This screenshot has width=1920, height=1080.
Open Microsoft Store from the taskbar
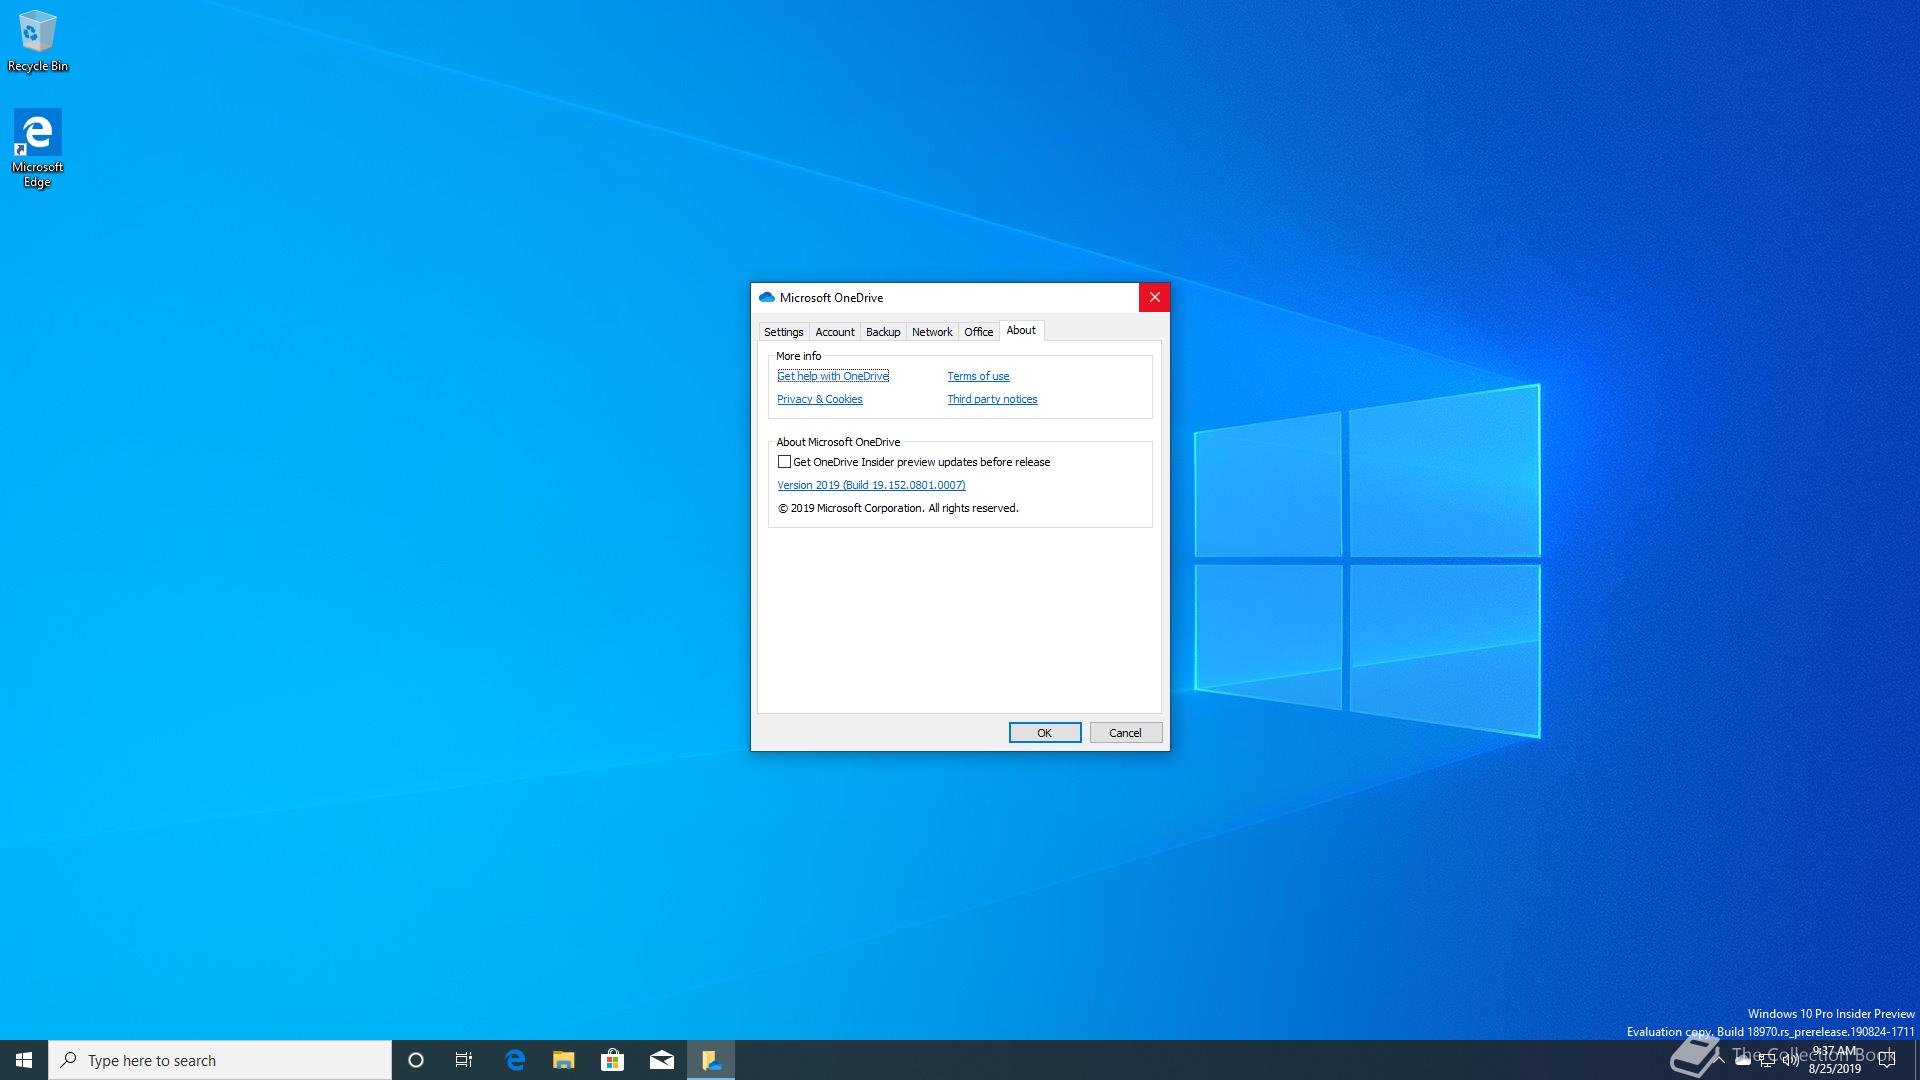tap(613, 1060)
